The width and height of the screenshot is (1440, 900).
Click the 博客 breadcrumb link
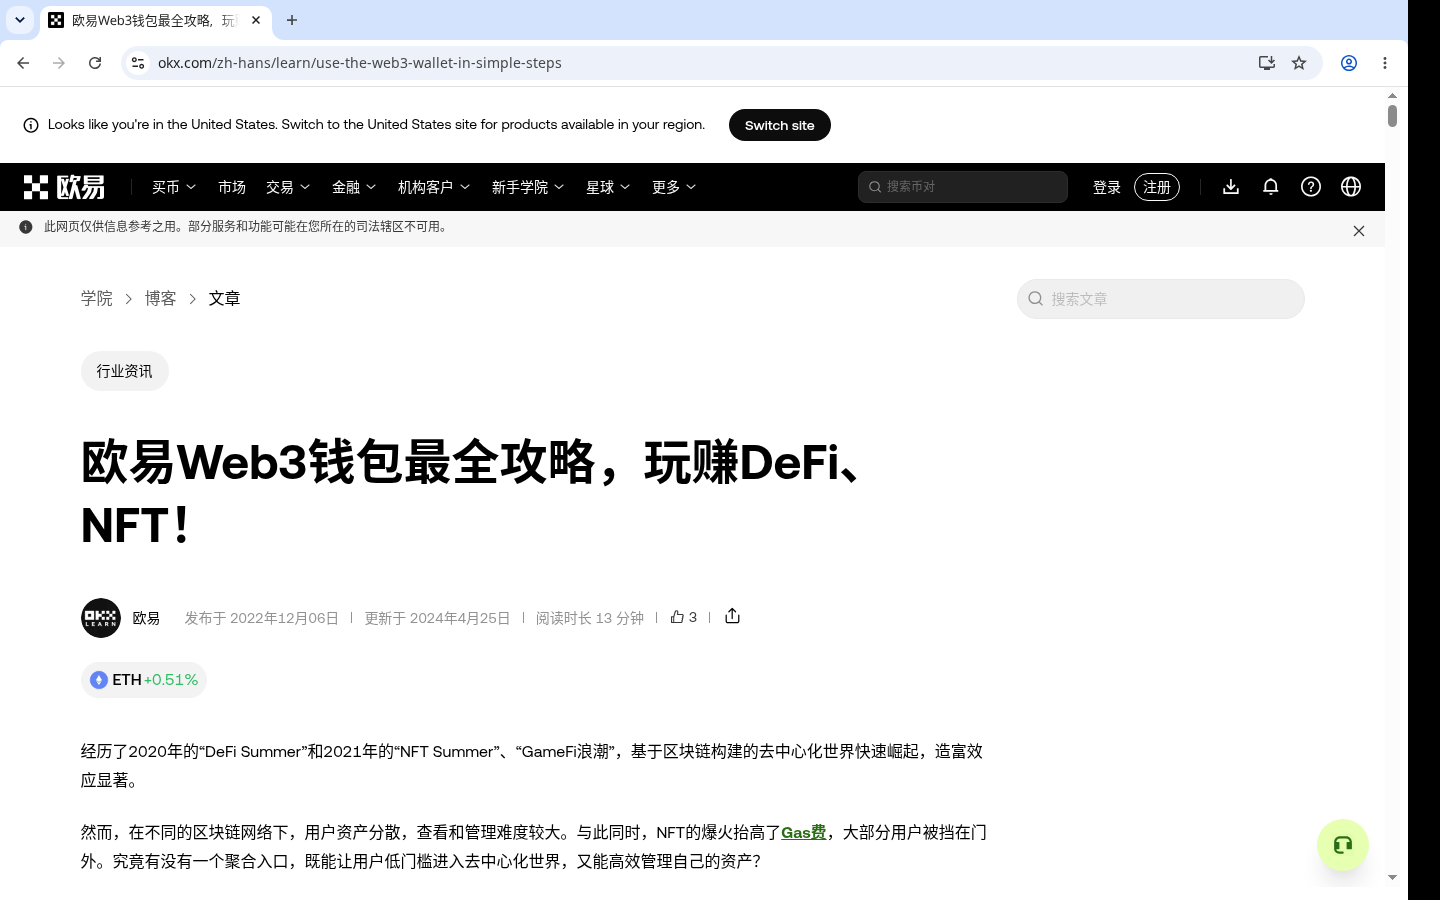[161, 298]
